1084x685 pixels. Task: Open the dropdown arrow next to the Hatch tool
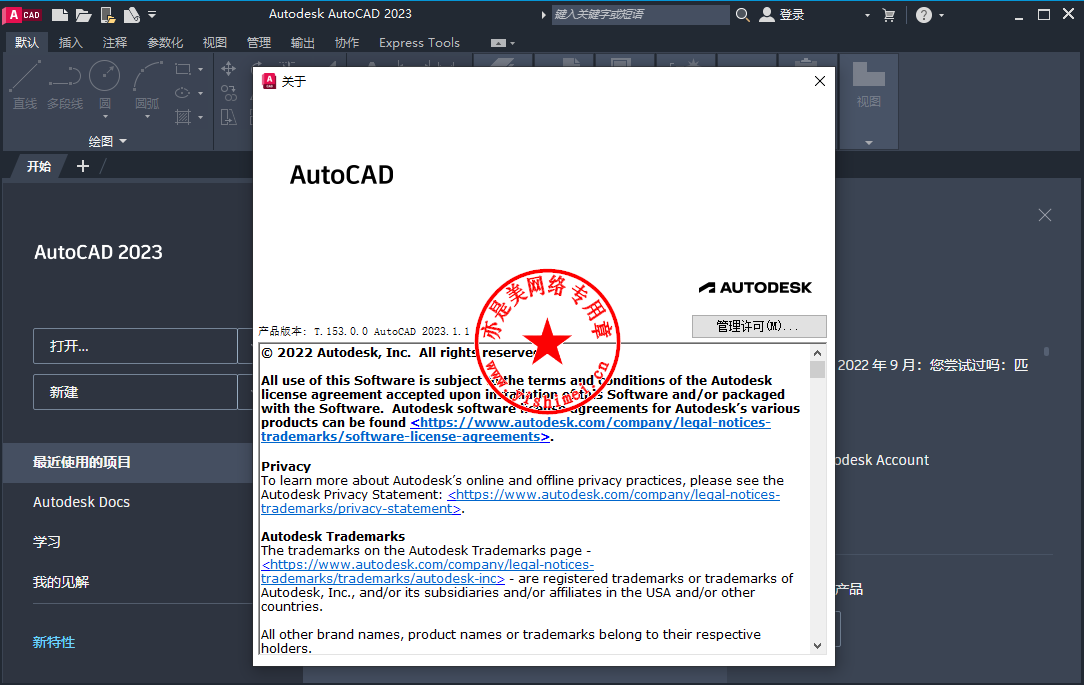click(200, 118)
